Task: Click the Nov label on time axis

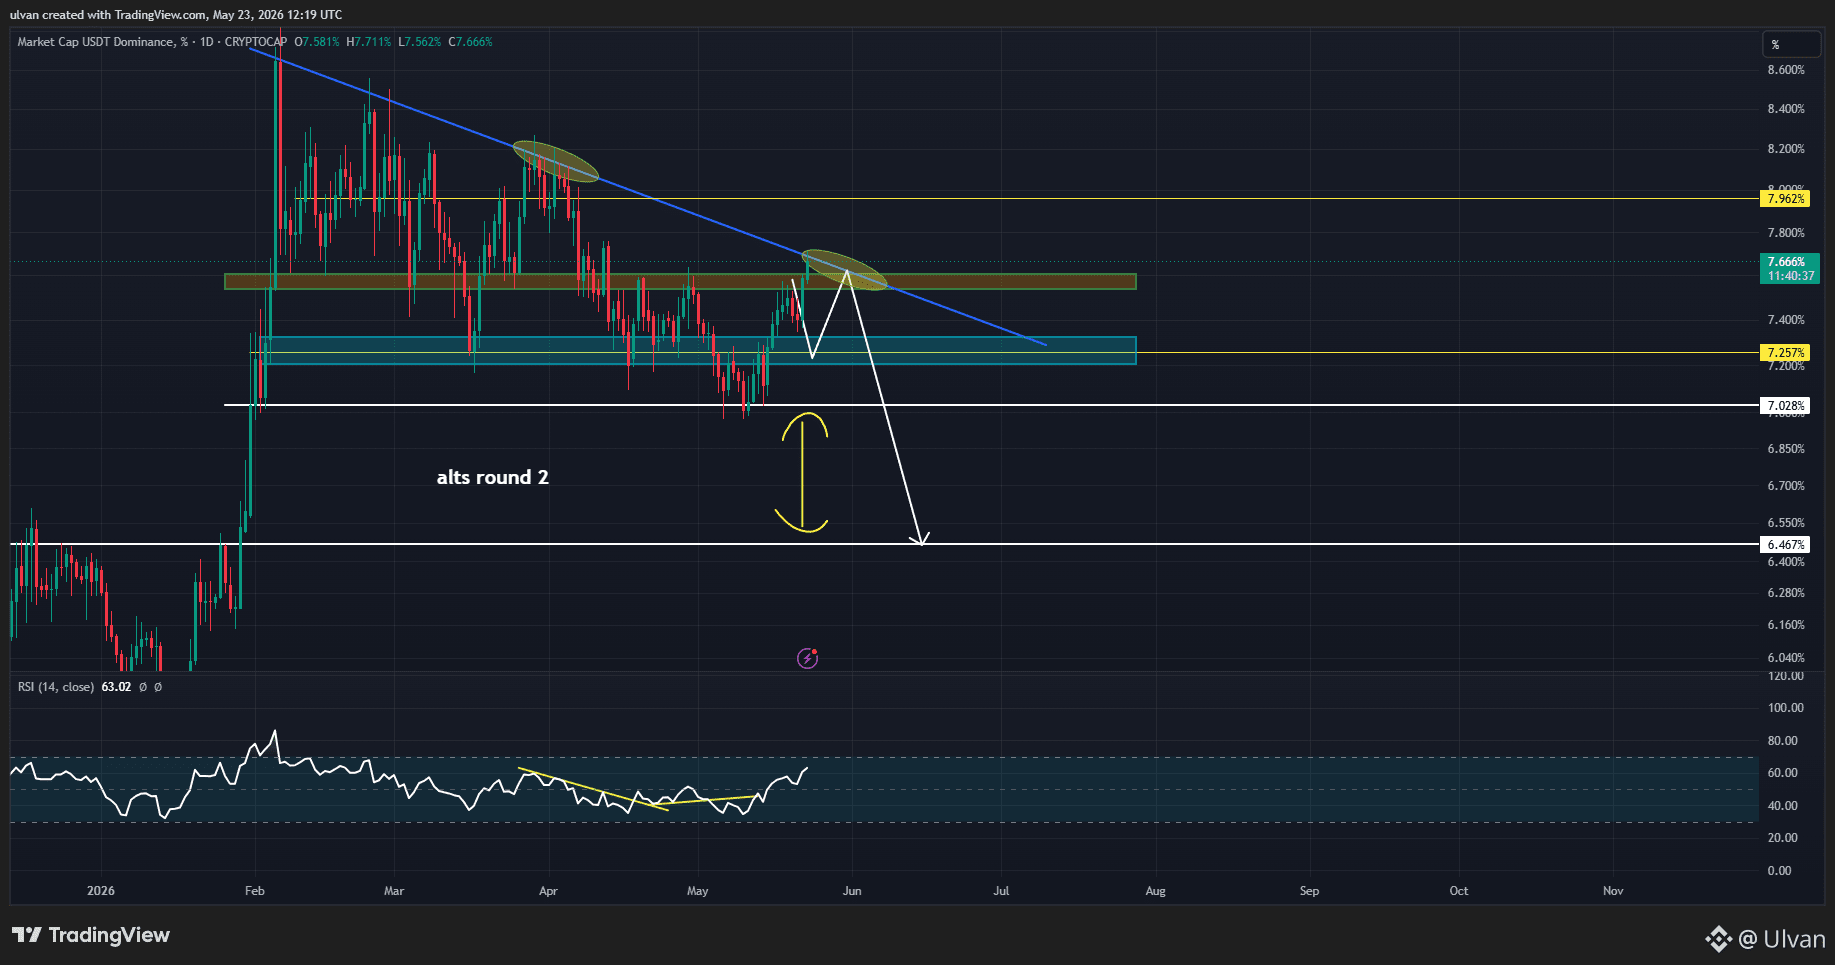Action: tap(1613, 891)
